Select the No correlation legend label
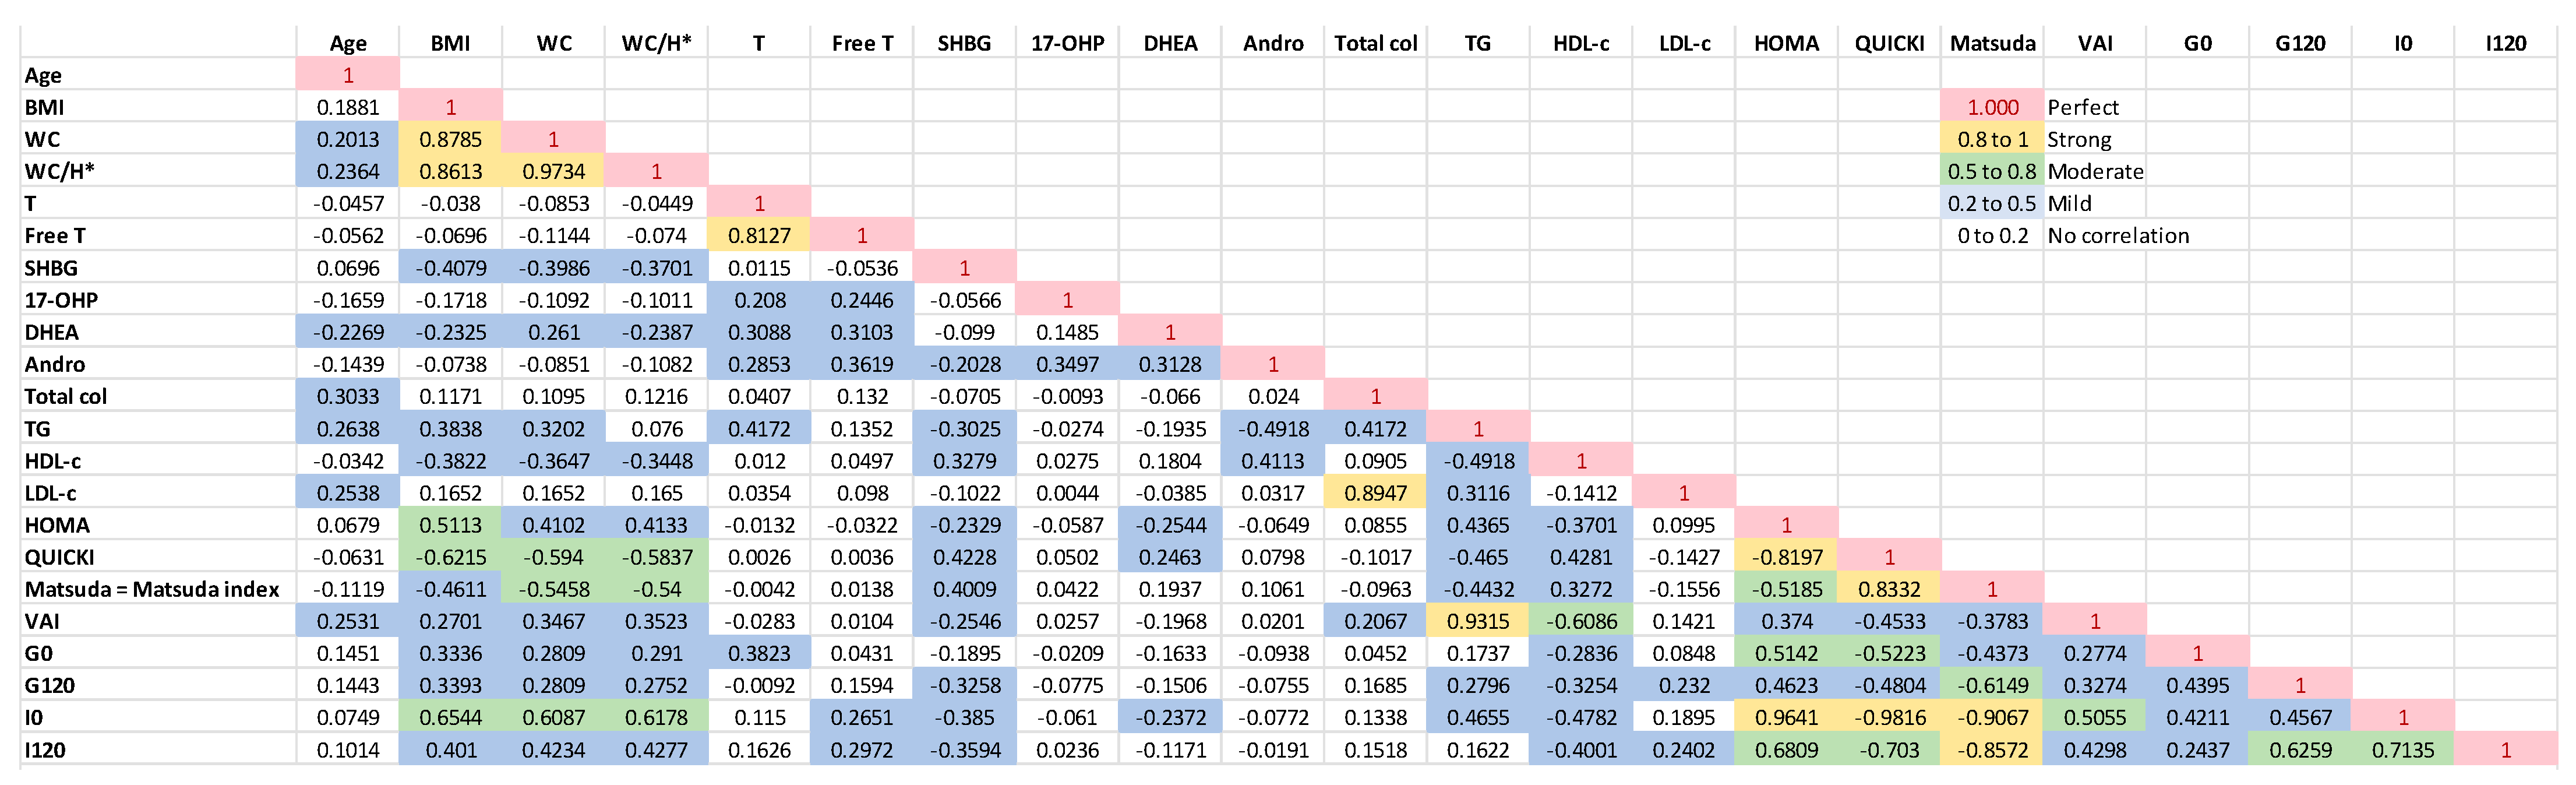The height and width of the screenshot is (785, 2576). click(x=2118, y=236)
